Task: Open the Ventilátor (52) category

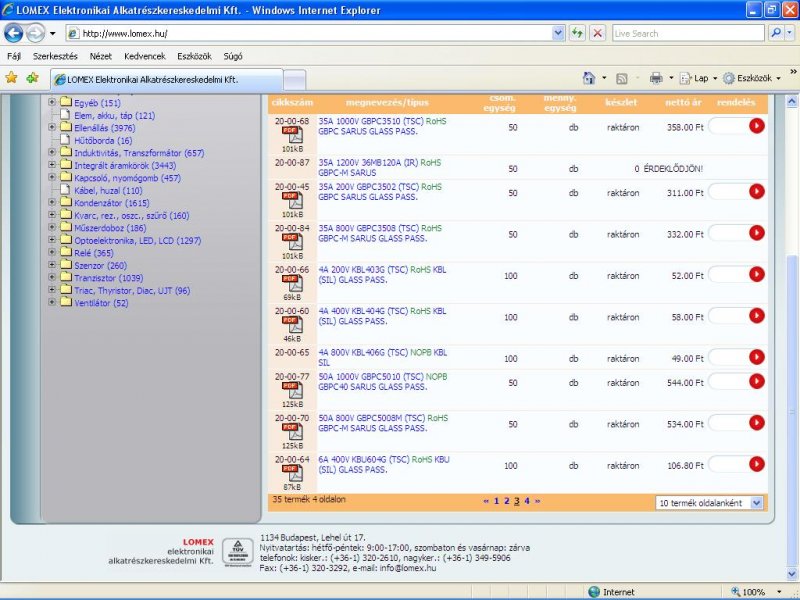Action: (x=101, y=303)
